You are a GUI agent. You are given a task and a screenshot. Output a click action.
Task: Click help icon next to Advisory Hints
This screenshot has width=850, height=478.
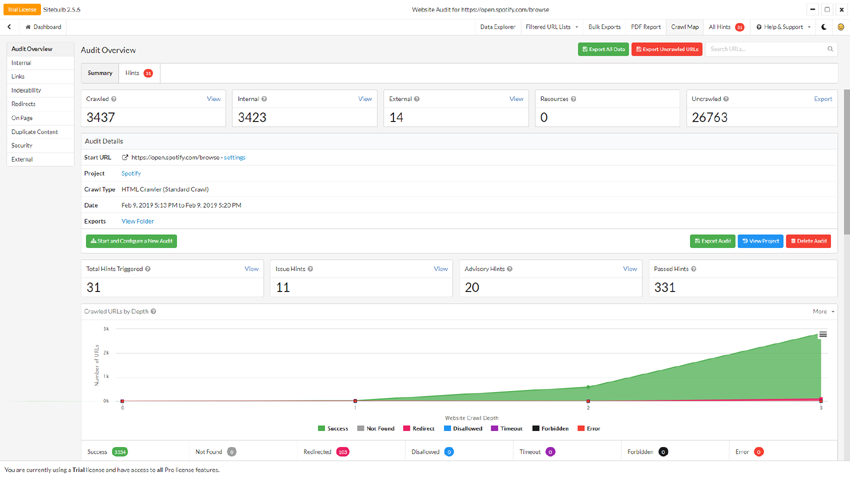point(510,269)
